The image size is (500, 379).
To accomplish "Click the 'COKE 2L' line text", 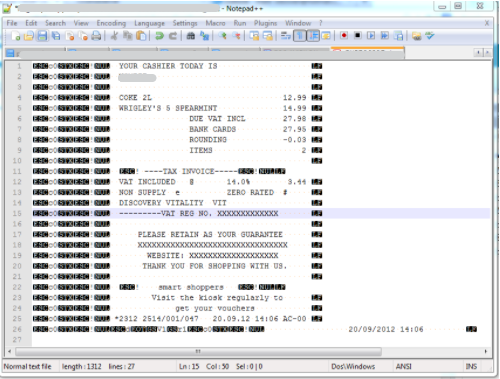I will (x=135, y=98).
